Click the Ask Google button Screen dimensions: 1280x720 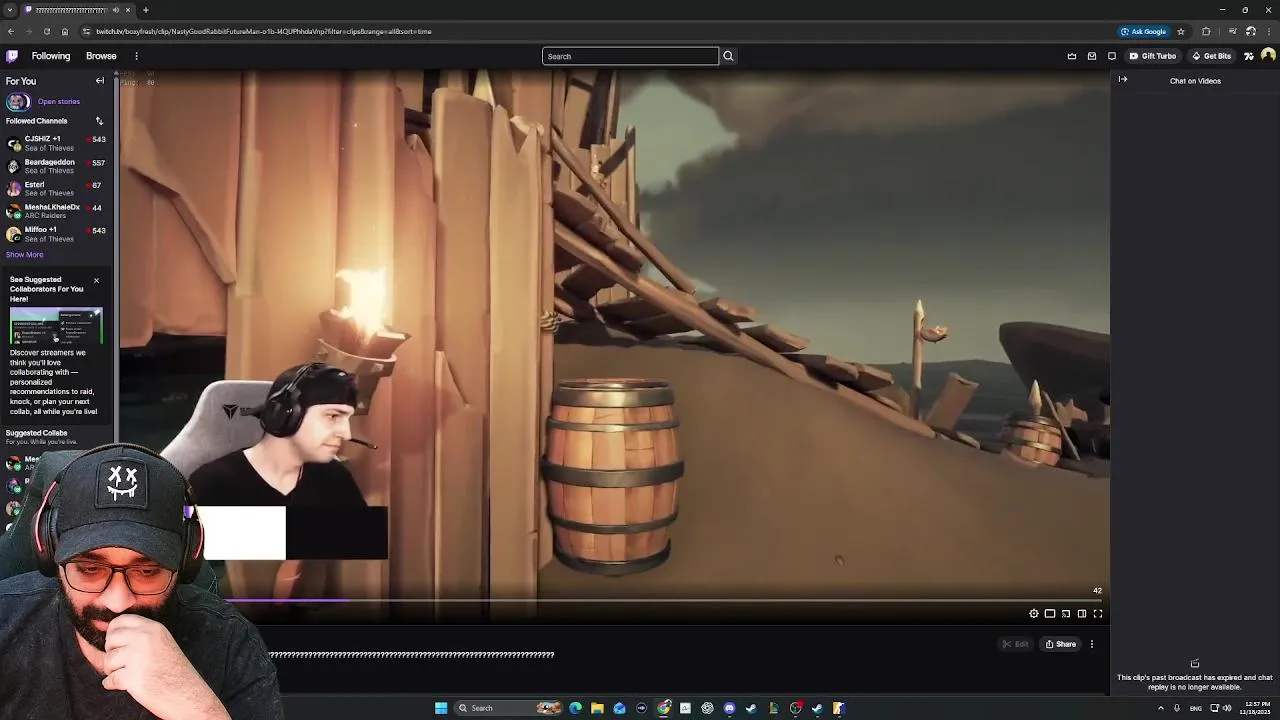click(1143, 31)
